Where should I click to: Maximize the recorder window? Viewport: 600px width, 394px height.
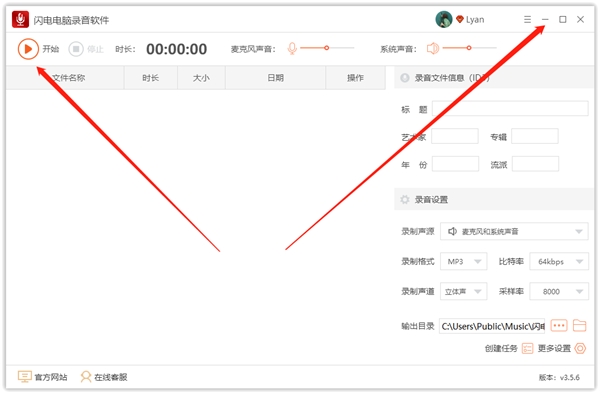[562, 20]
